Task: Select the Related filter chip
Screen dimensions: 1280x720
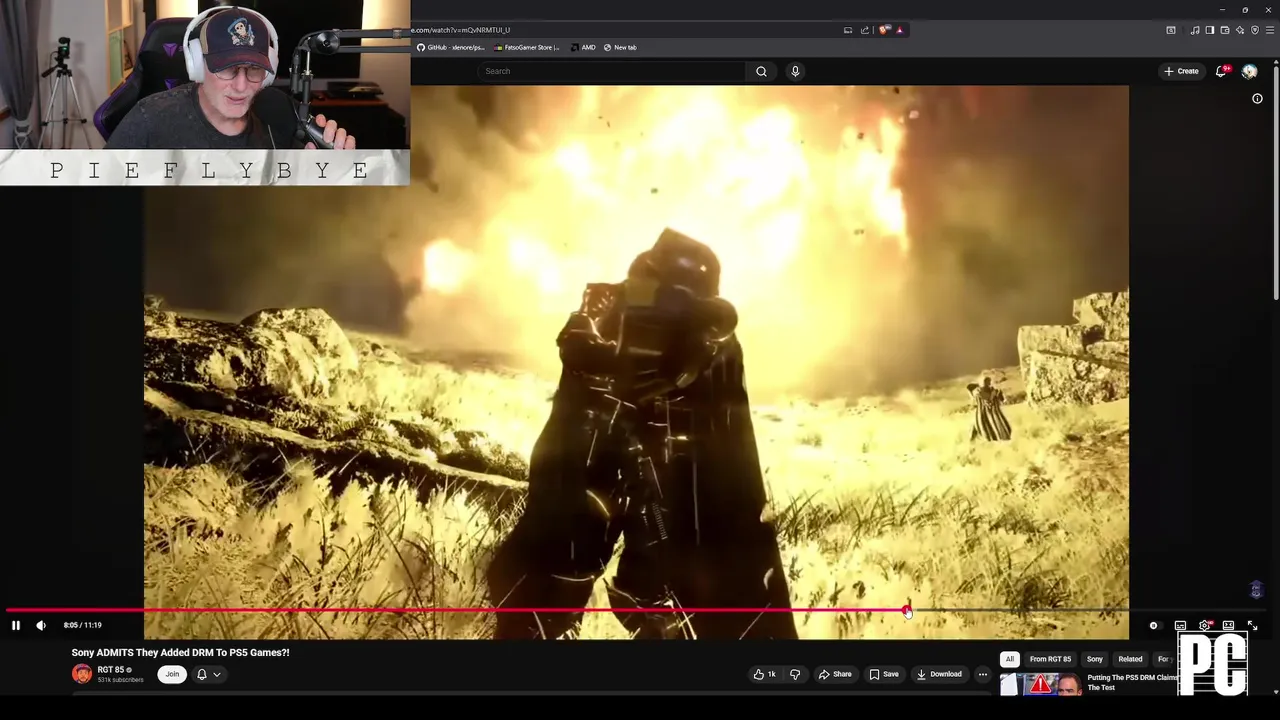Action: point(1130,659)
